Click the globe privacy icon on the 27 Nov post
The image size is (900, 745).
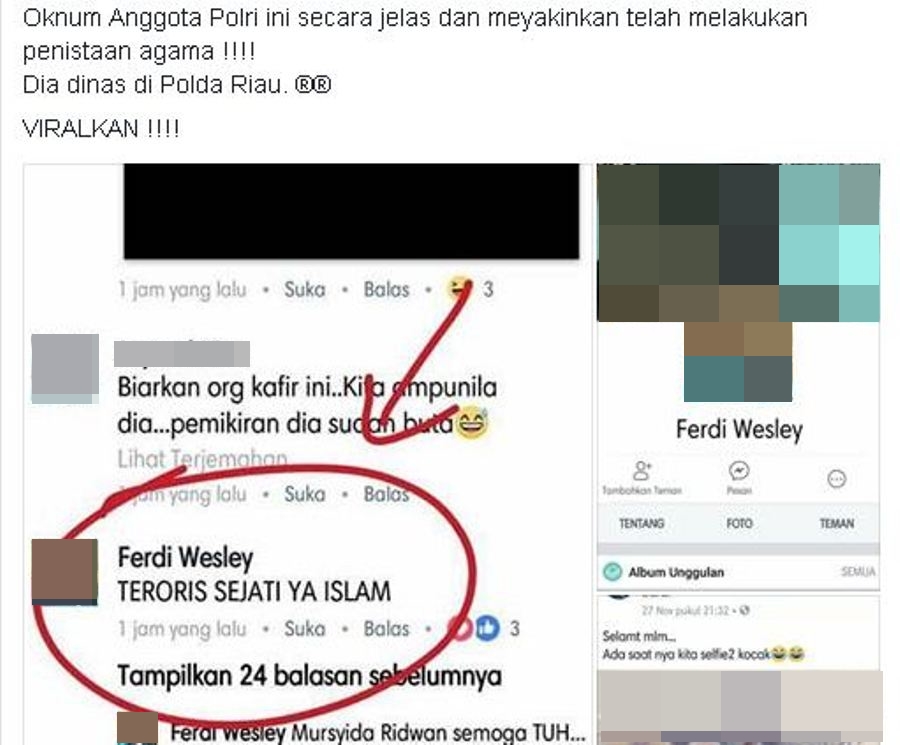tap(744, 610)
